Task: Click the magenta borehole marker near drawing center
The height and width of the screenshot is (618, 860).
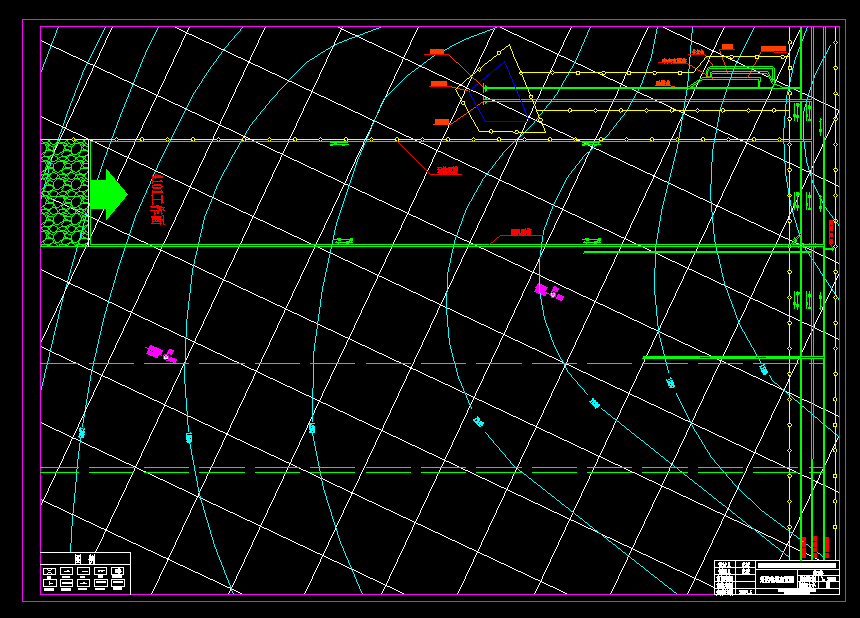Action: tap(550, 292)
